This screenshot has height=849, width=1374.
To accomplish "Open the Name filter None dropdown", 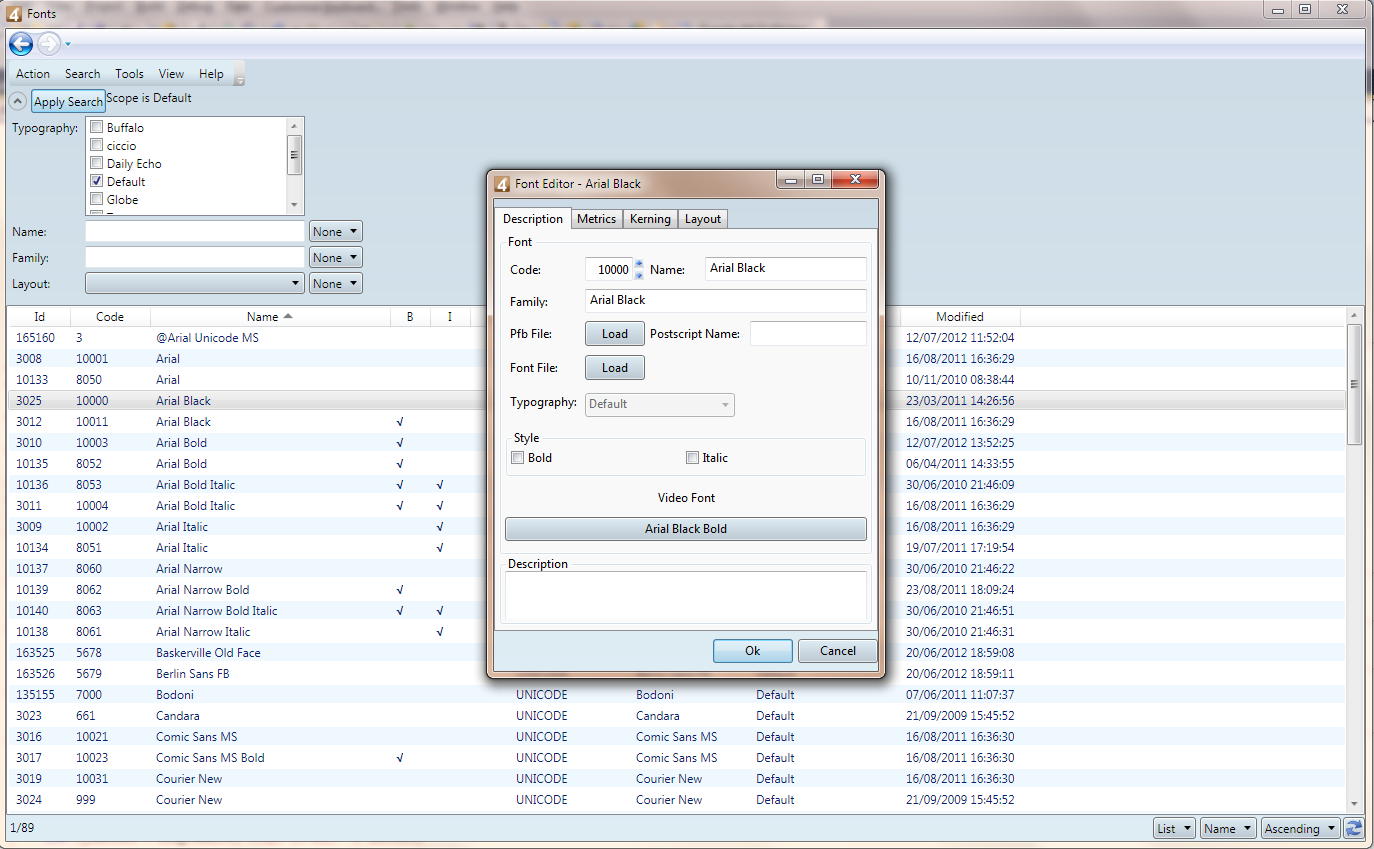I will pyautogui.click(x=336, y=232).
